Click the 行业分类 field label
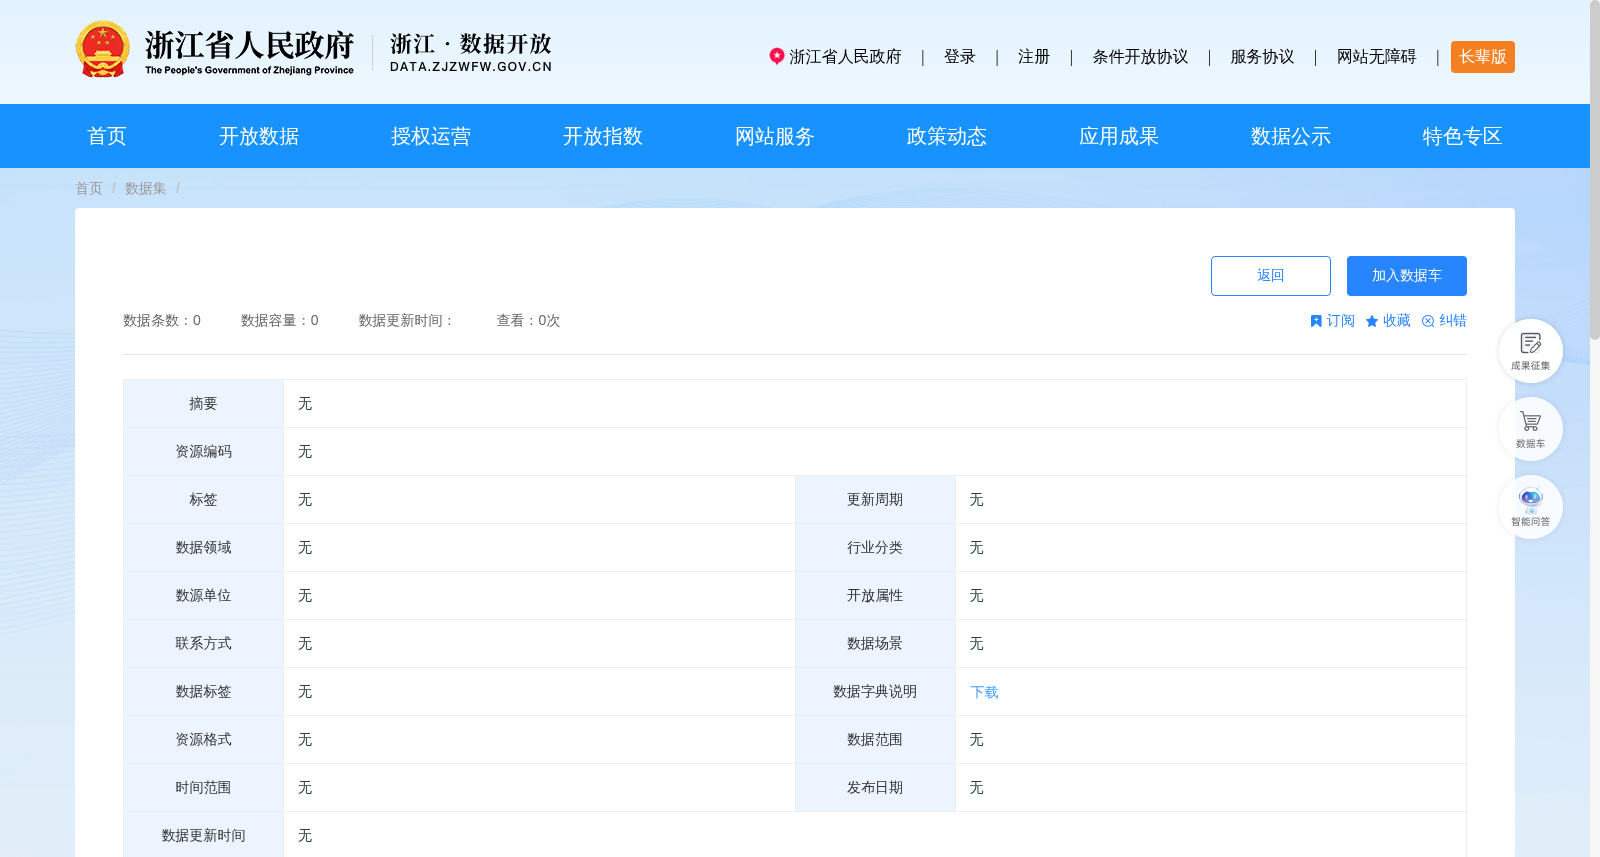Image resolution: width=1600 pixels, height=857 pixels. tap(875, 548)
